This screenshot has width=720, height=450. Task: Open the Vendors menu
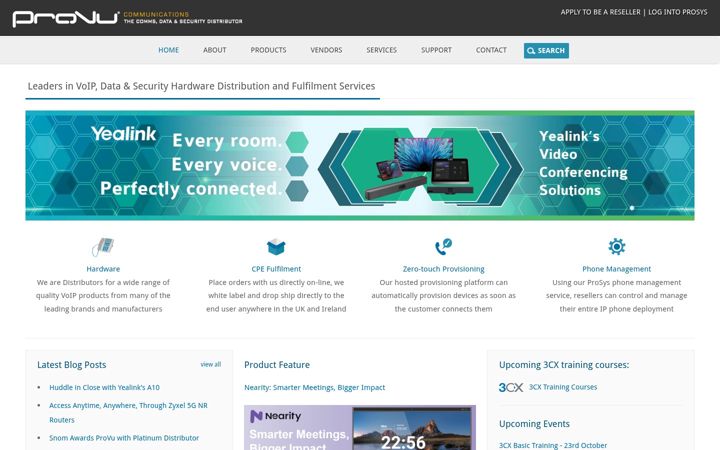point(326,50)
